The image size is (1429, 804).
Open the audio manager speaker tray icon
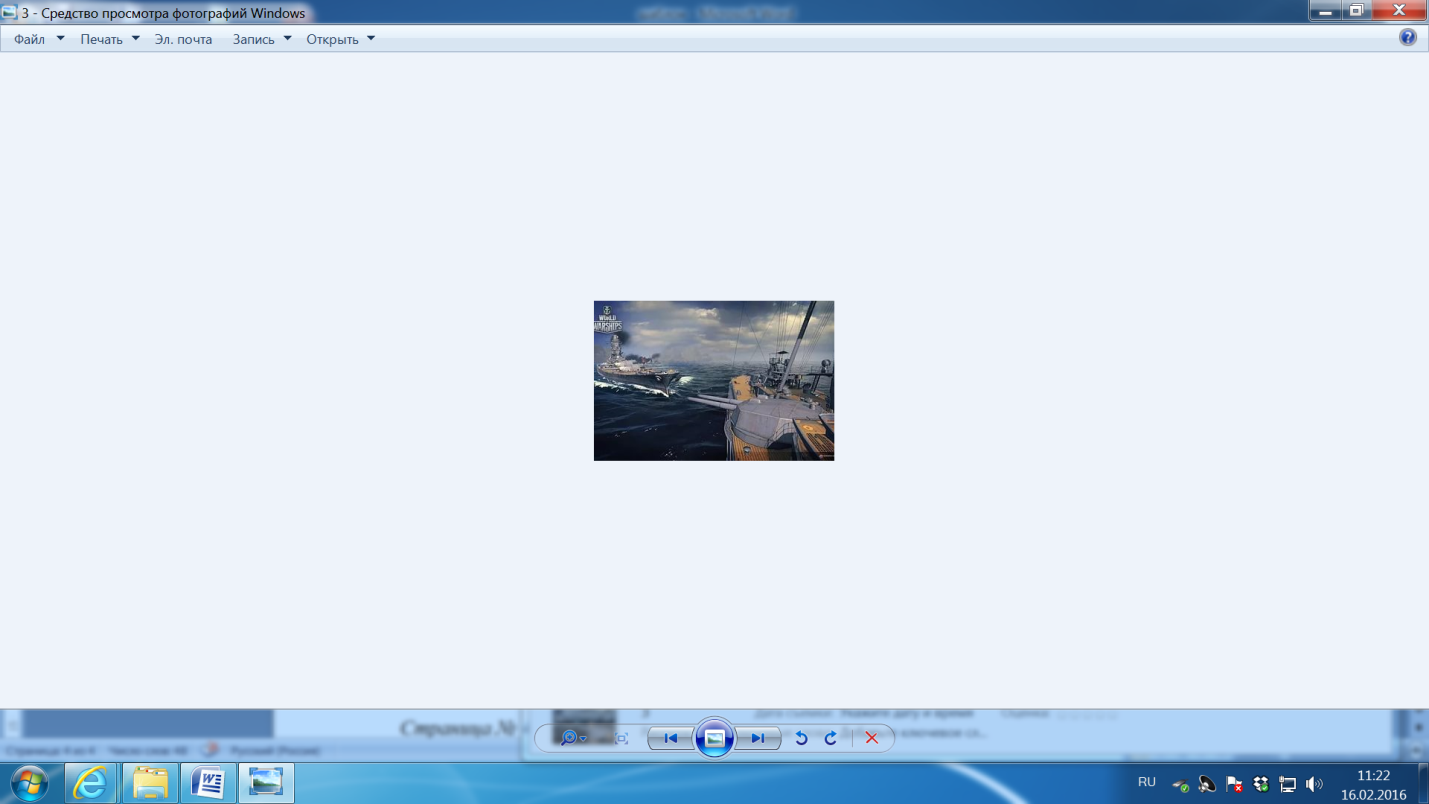pyautogui.click(x=1207, y=785)
